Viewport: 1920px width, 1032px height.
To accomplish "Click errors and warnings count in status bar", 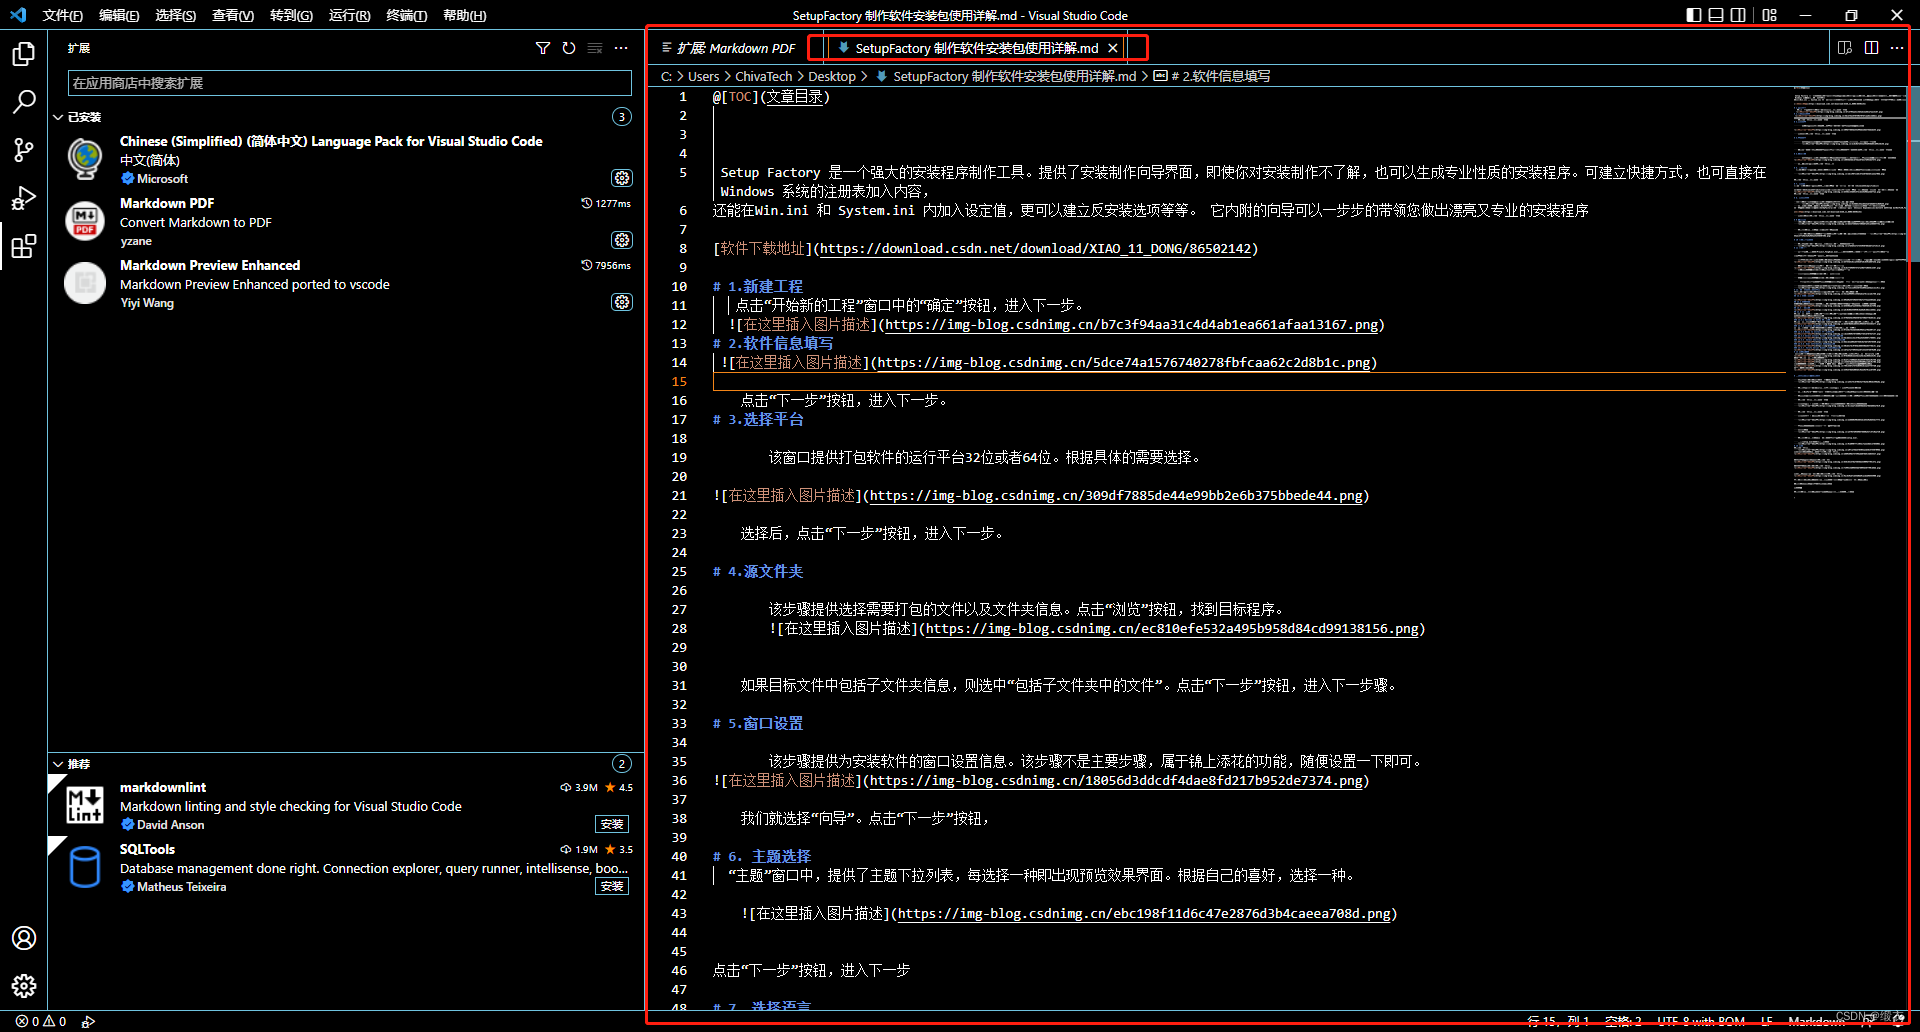I will [41, 1021].
